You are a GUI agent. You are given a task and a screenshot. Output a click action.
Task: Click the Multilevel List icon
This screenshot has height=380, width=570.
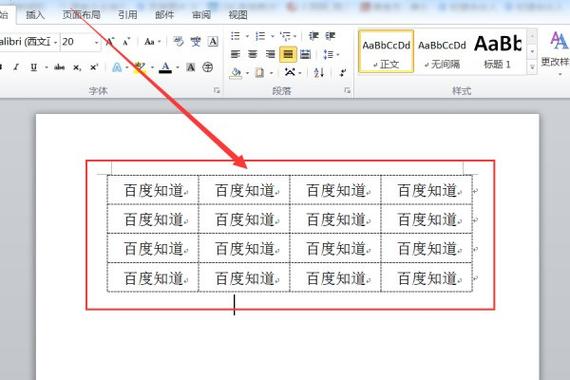tap(286, 36)
